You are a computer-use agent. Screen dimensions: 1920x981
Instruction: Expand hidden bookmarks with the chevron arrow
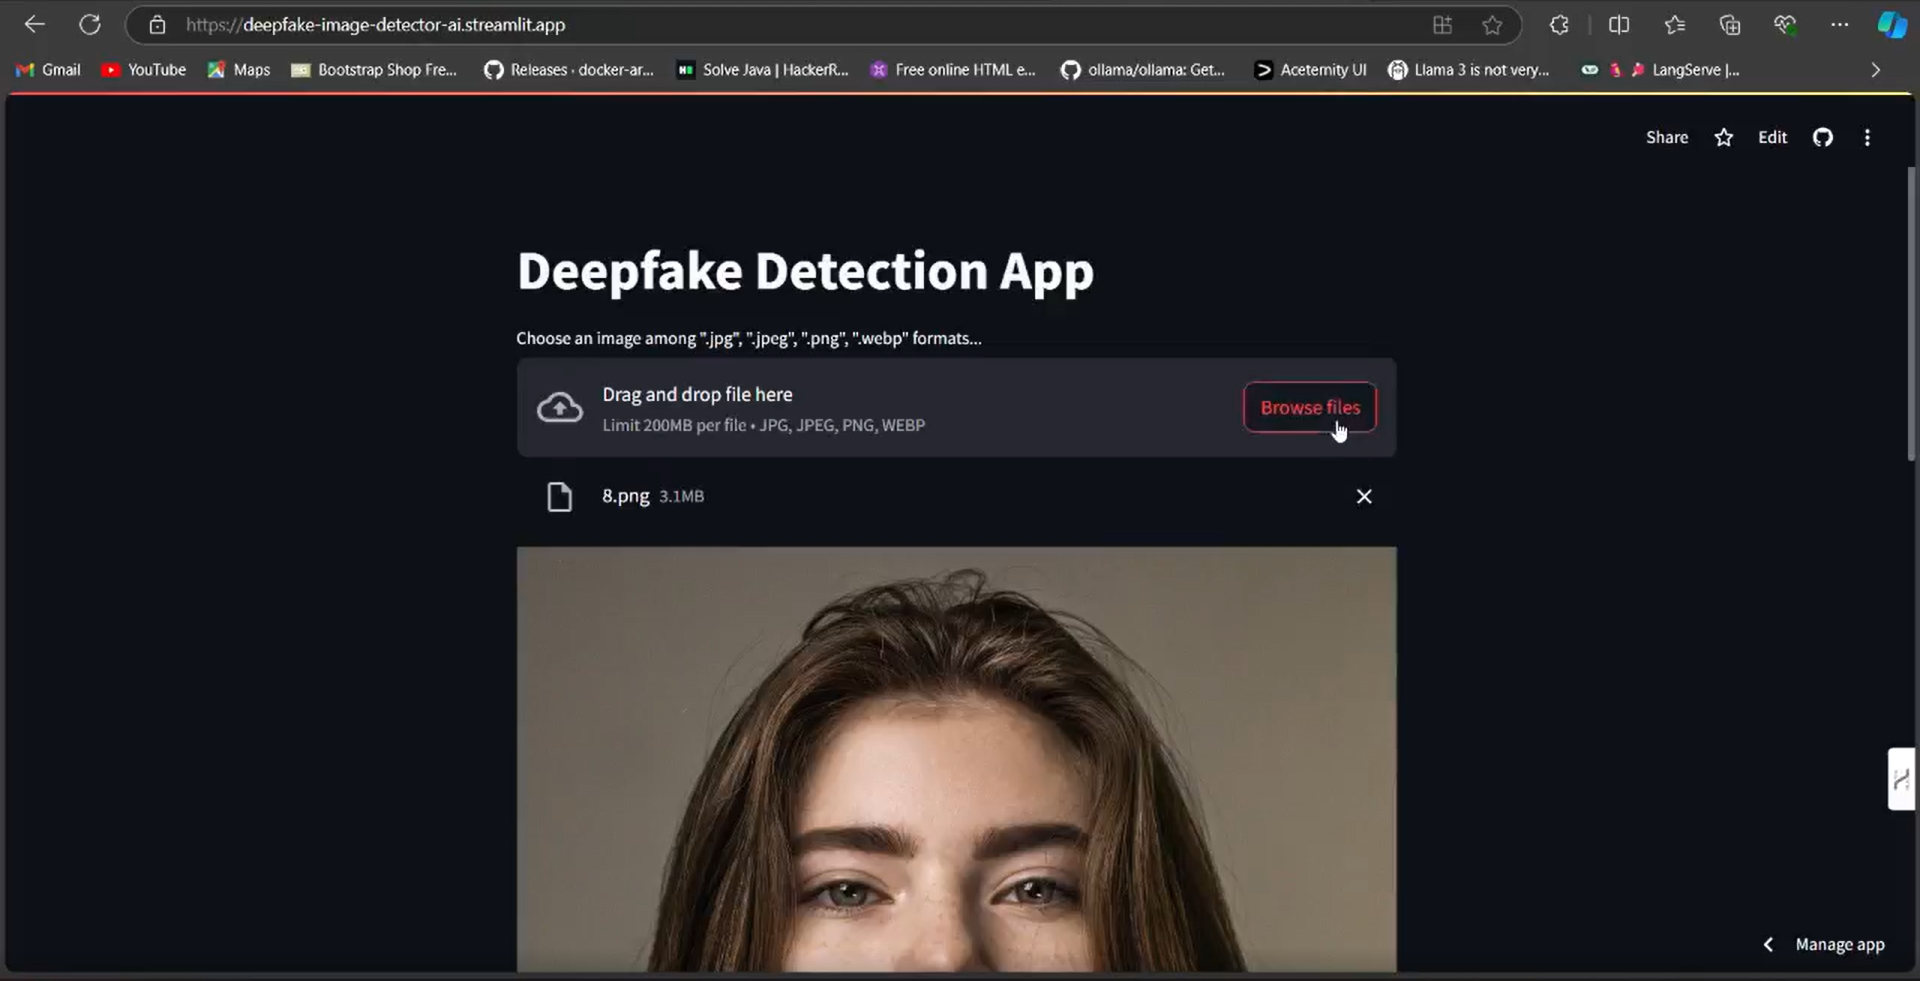click(x=1875, y=70)
